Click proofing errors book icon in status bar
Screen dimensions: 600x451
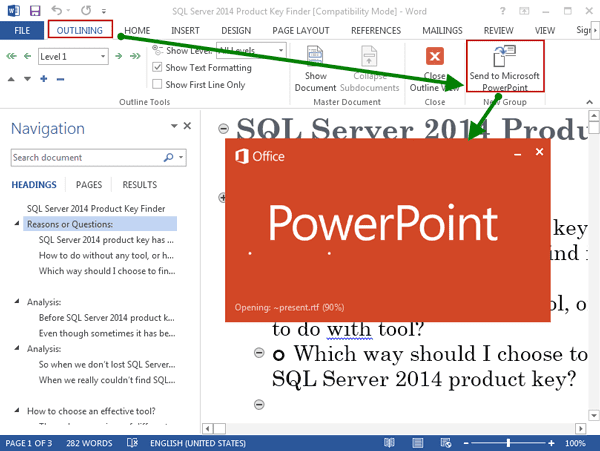tap(132, 443)
